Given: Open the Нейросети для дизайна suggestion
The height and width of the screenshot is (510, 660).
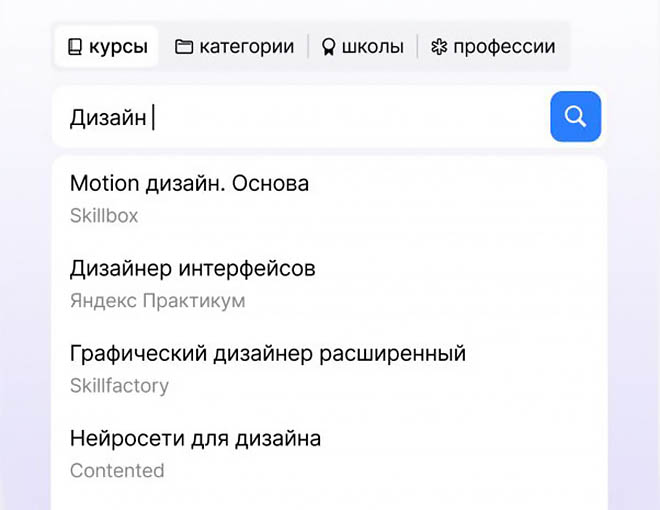Looking at the screenshot, I should pos(195,439).
